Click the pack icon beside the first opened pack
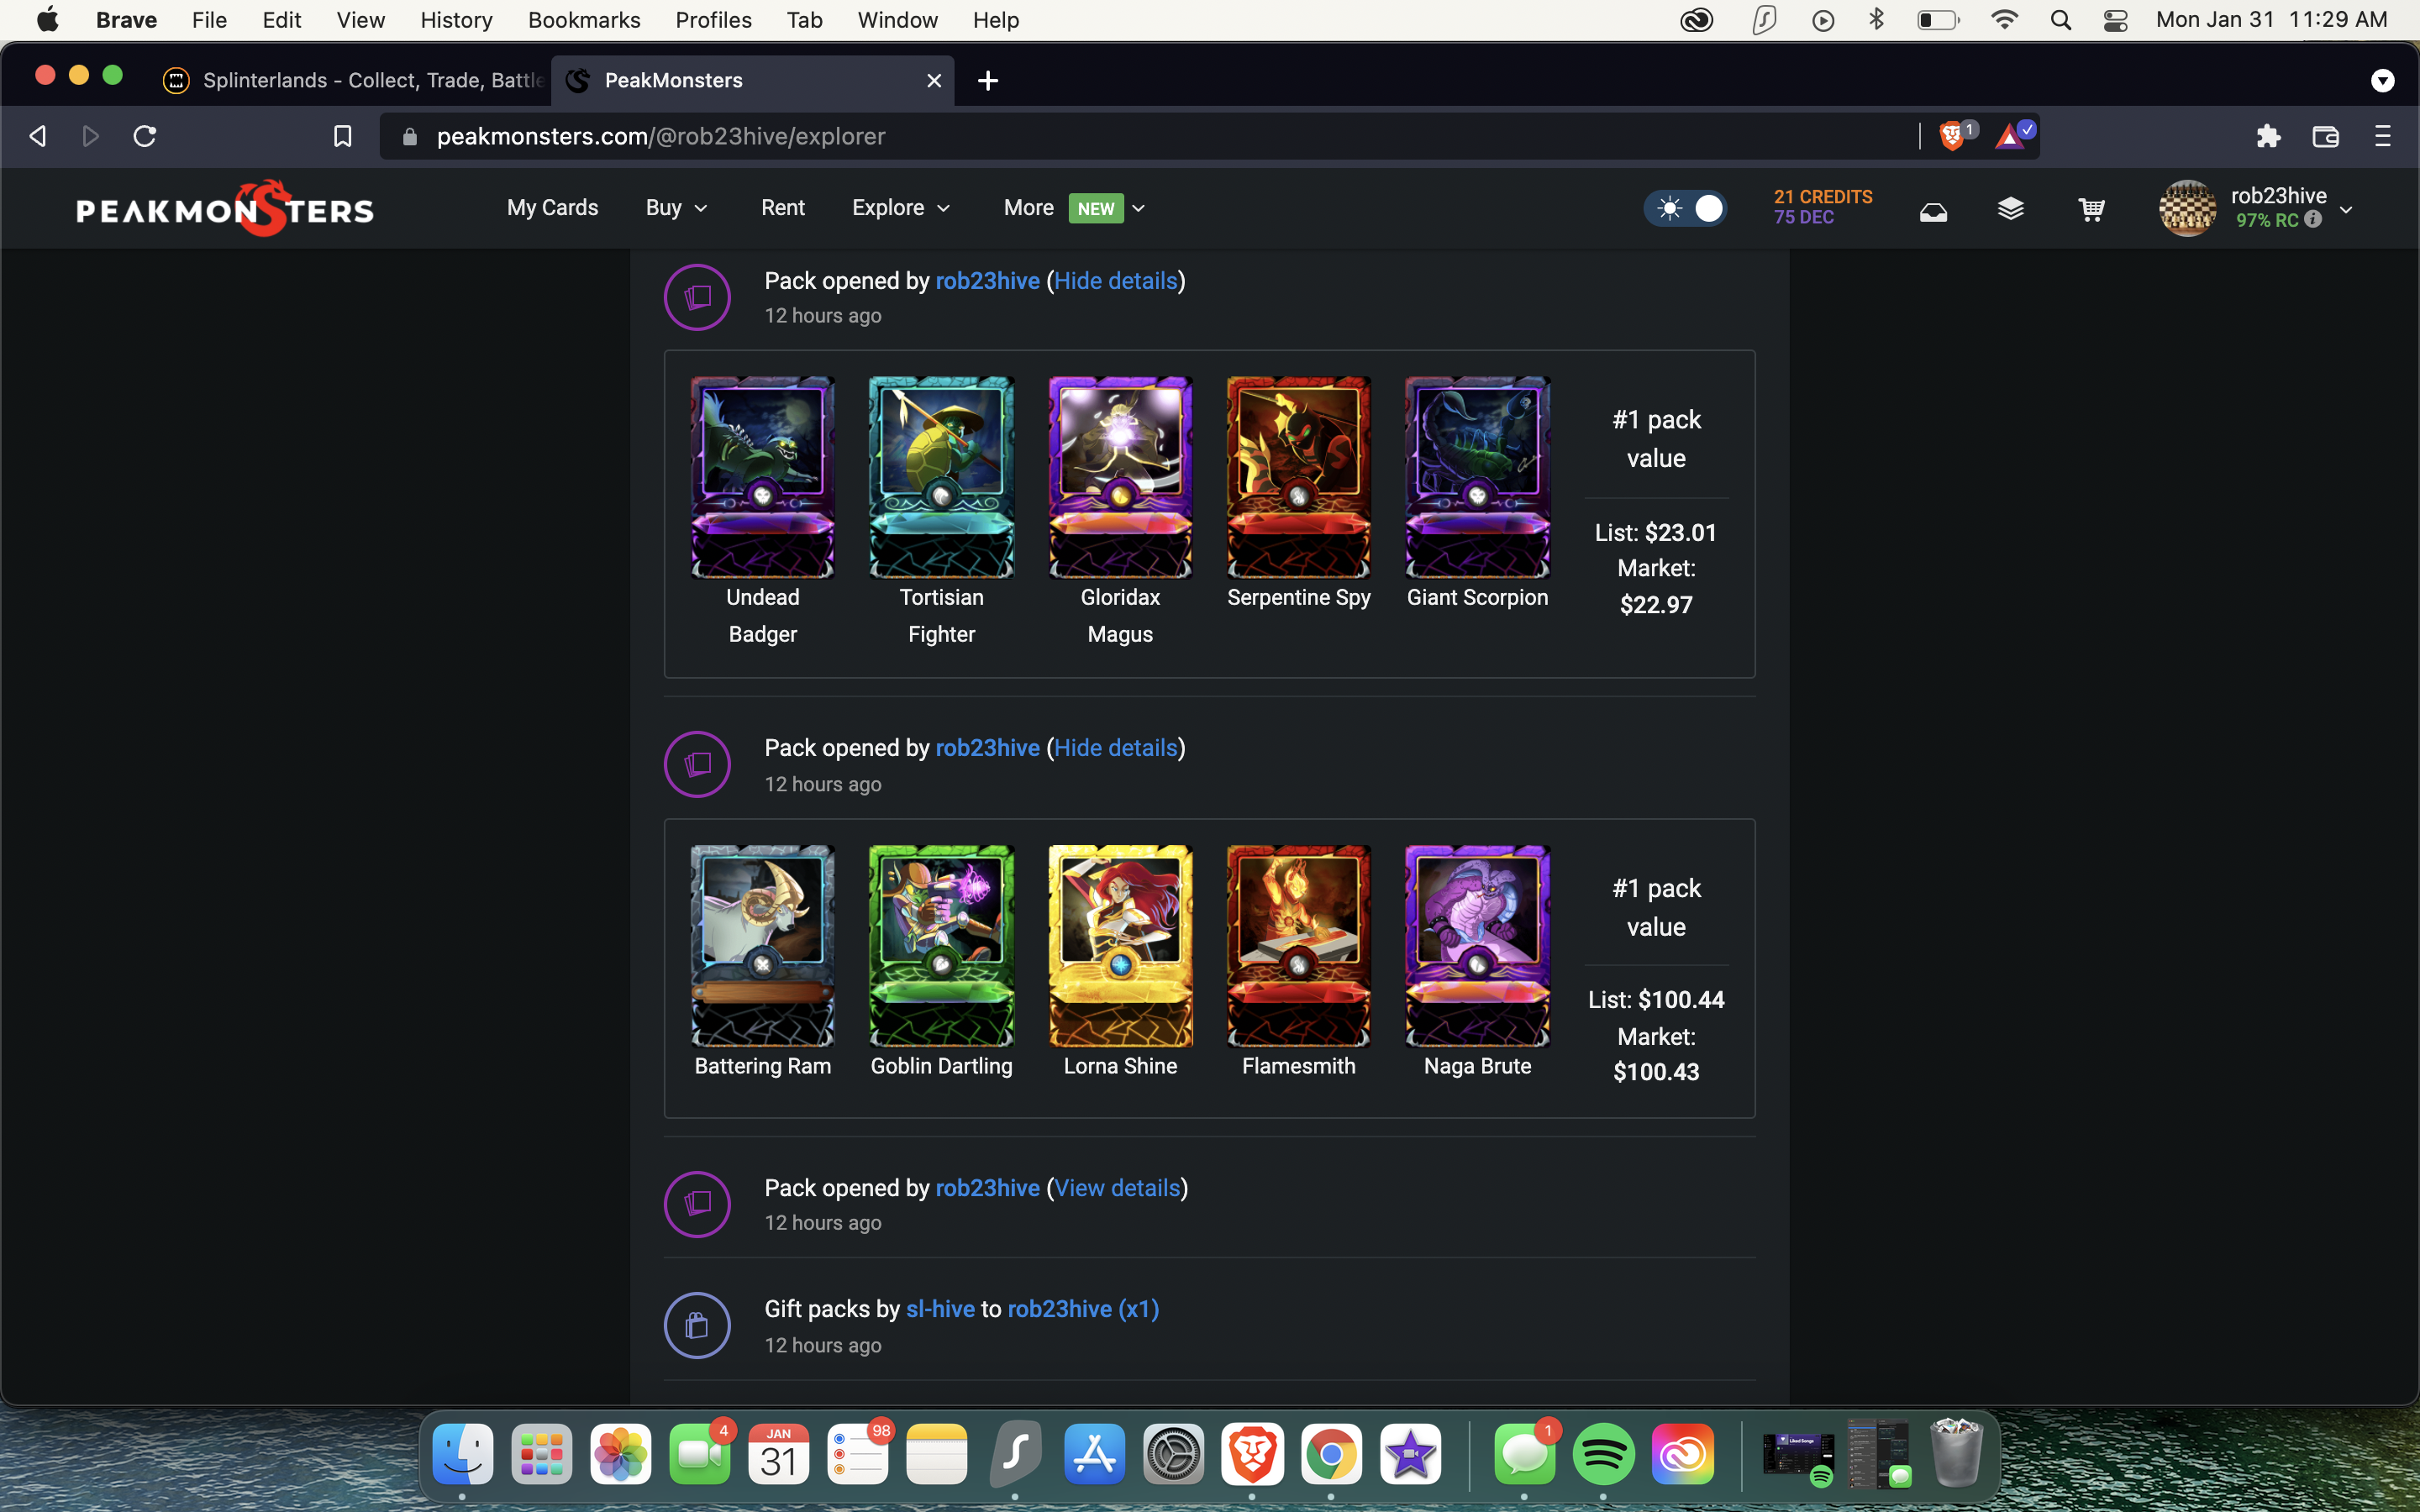 697,297
